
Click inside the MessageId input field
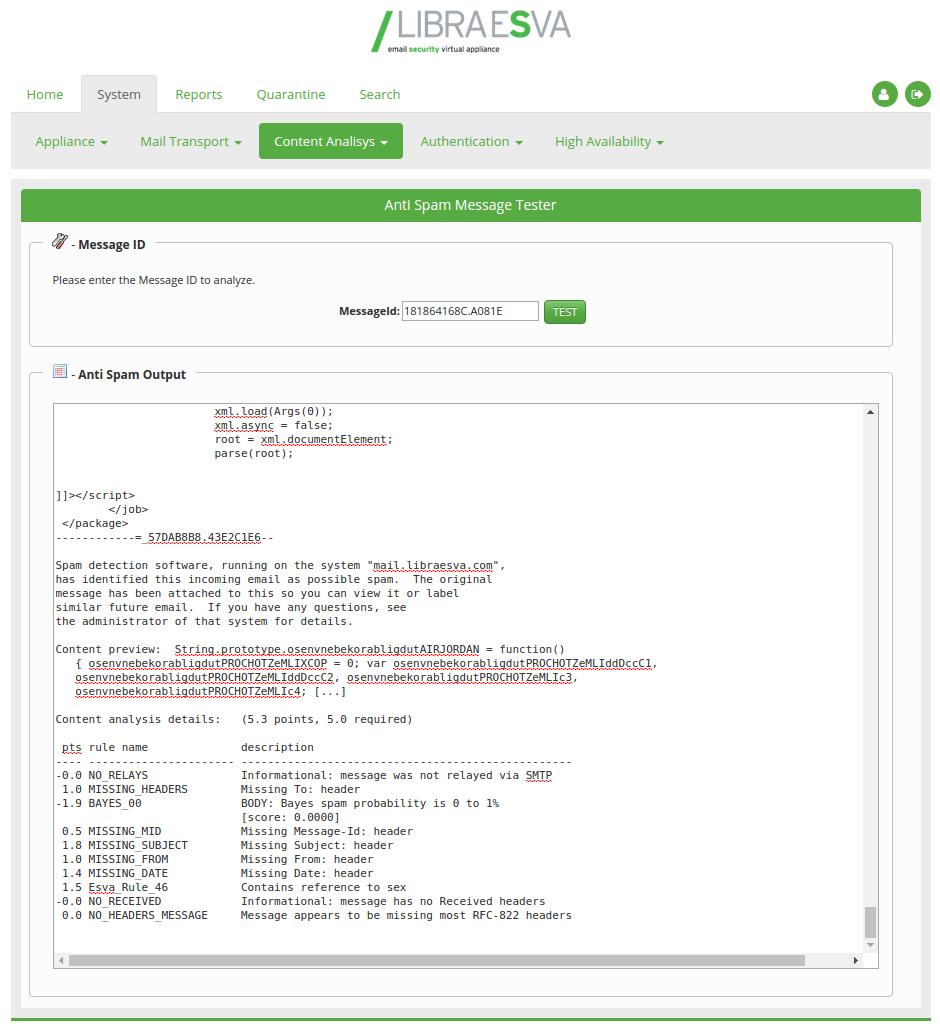469,311
